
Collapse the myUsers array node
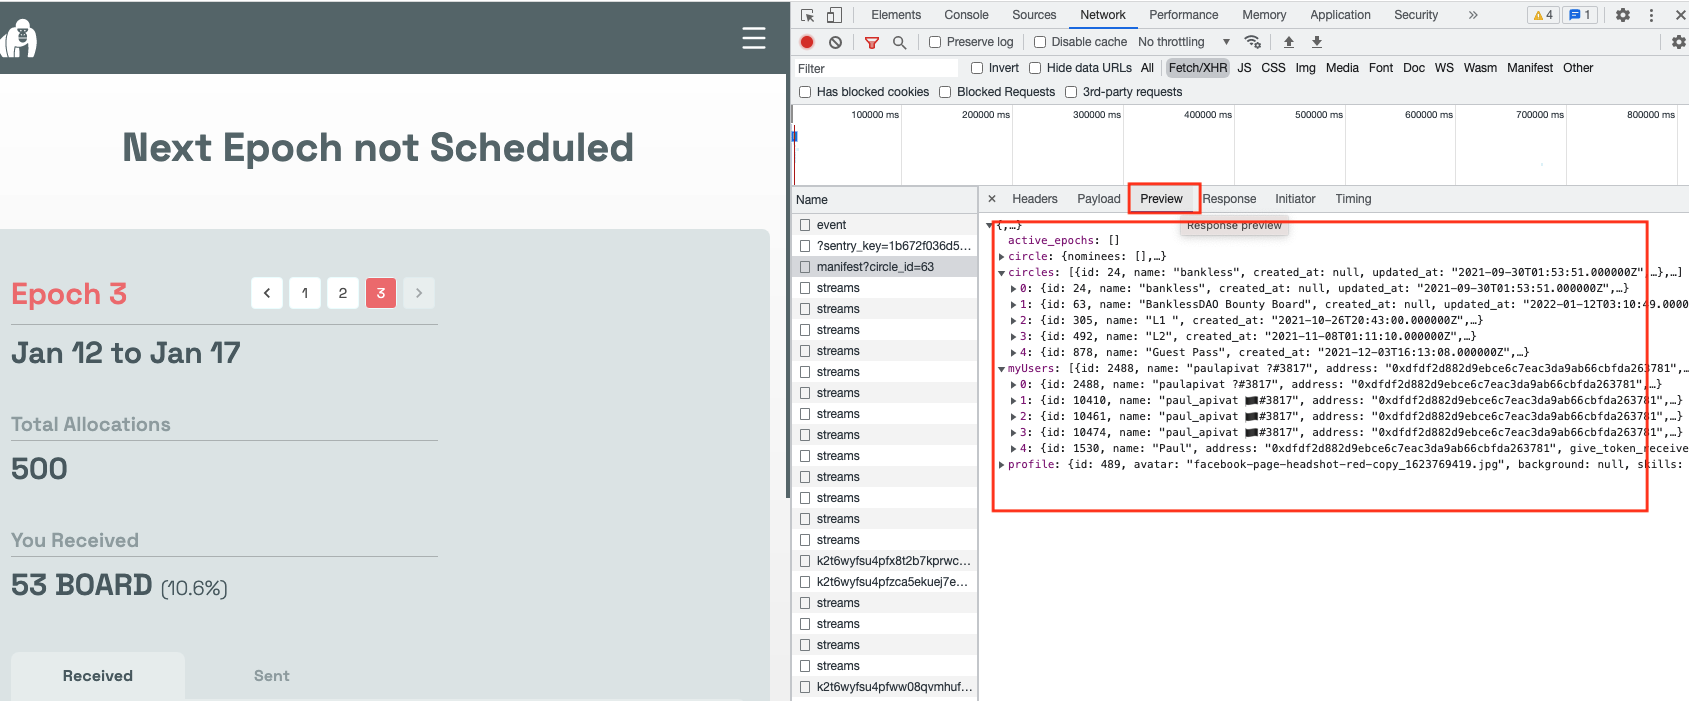(1002, 369)
